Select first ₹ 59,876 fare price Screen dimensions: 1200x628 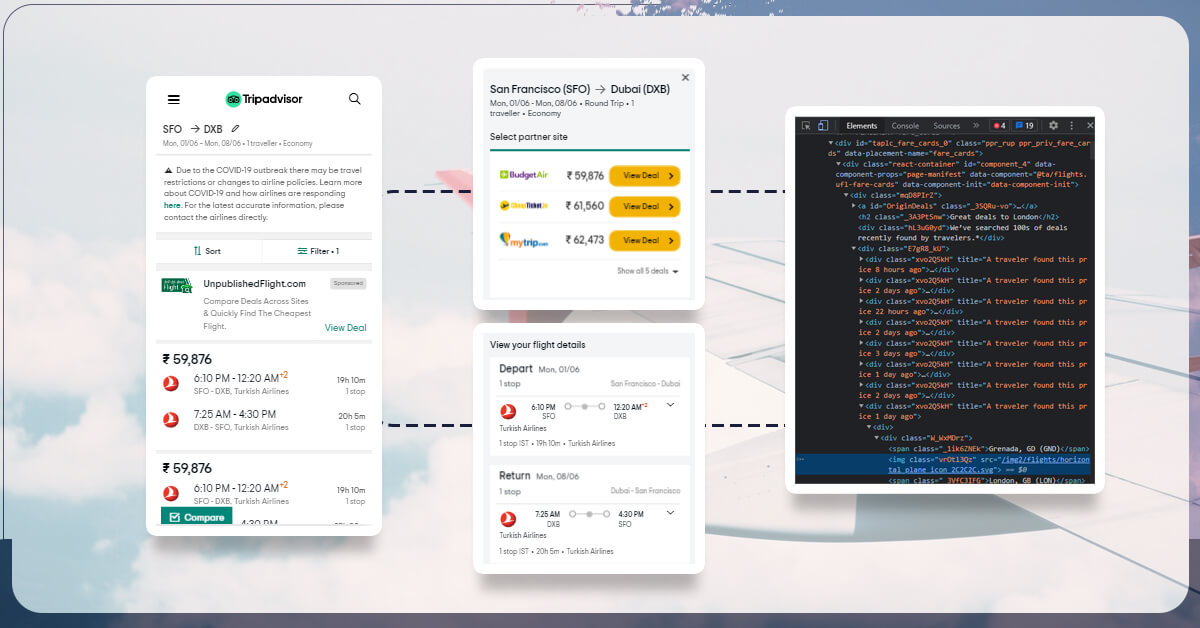pyautogui.click(x=187, y=359)
